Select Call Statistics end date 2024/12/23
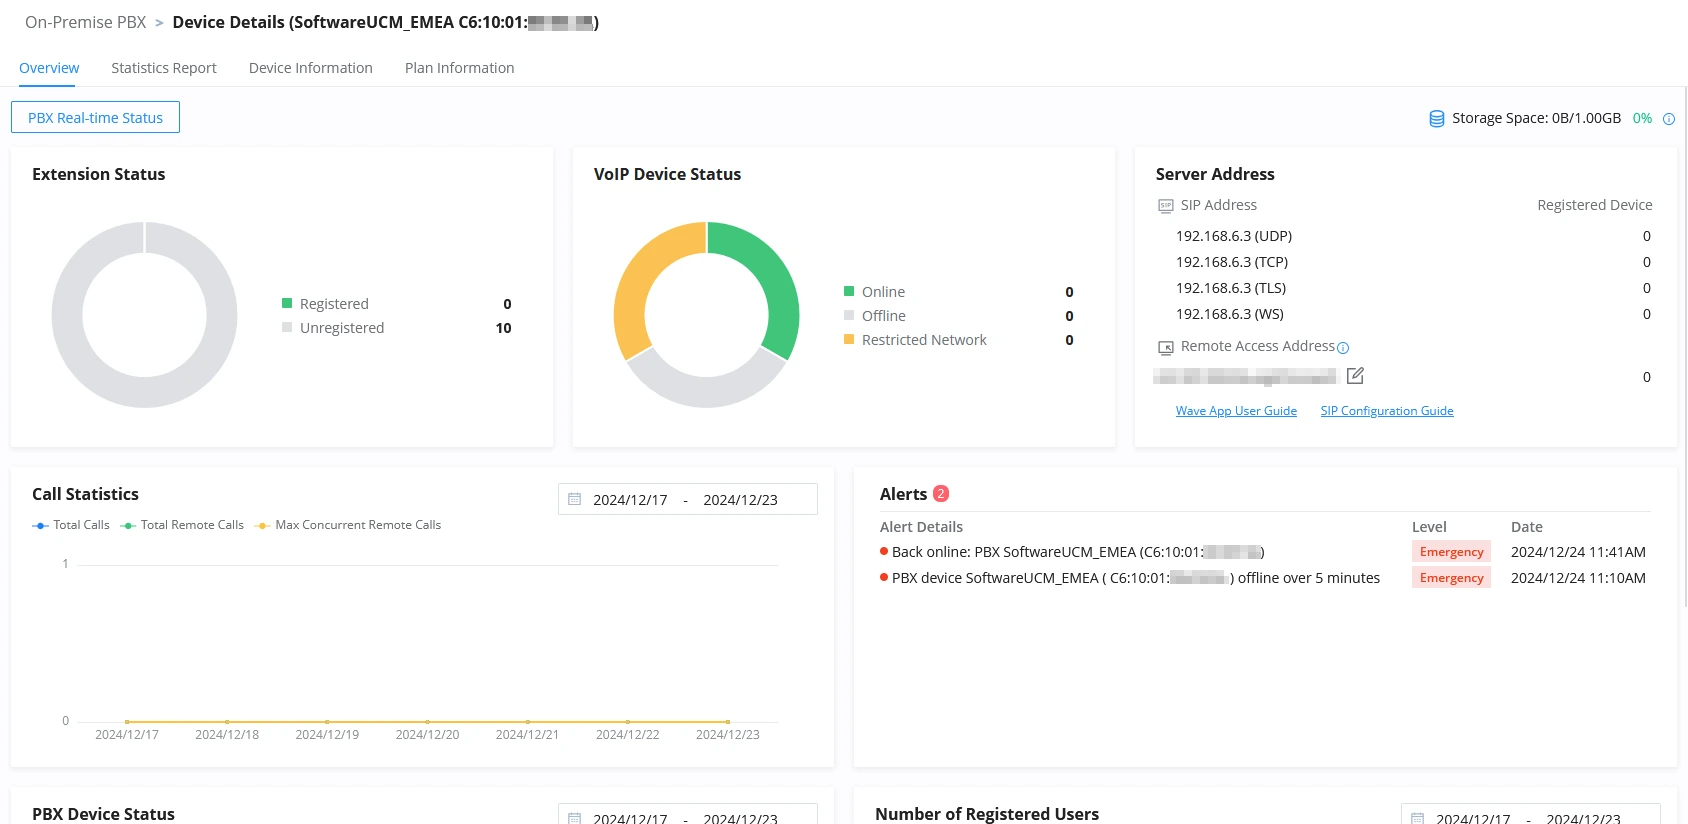The image size is (1688, 824). [x=740, y=500]
